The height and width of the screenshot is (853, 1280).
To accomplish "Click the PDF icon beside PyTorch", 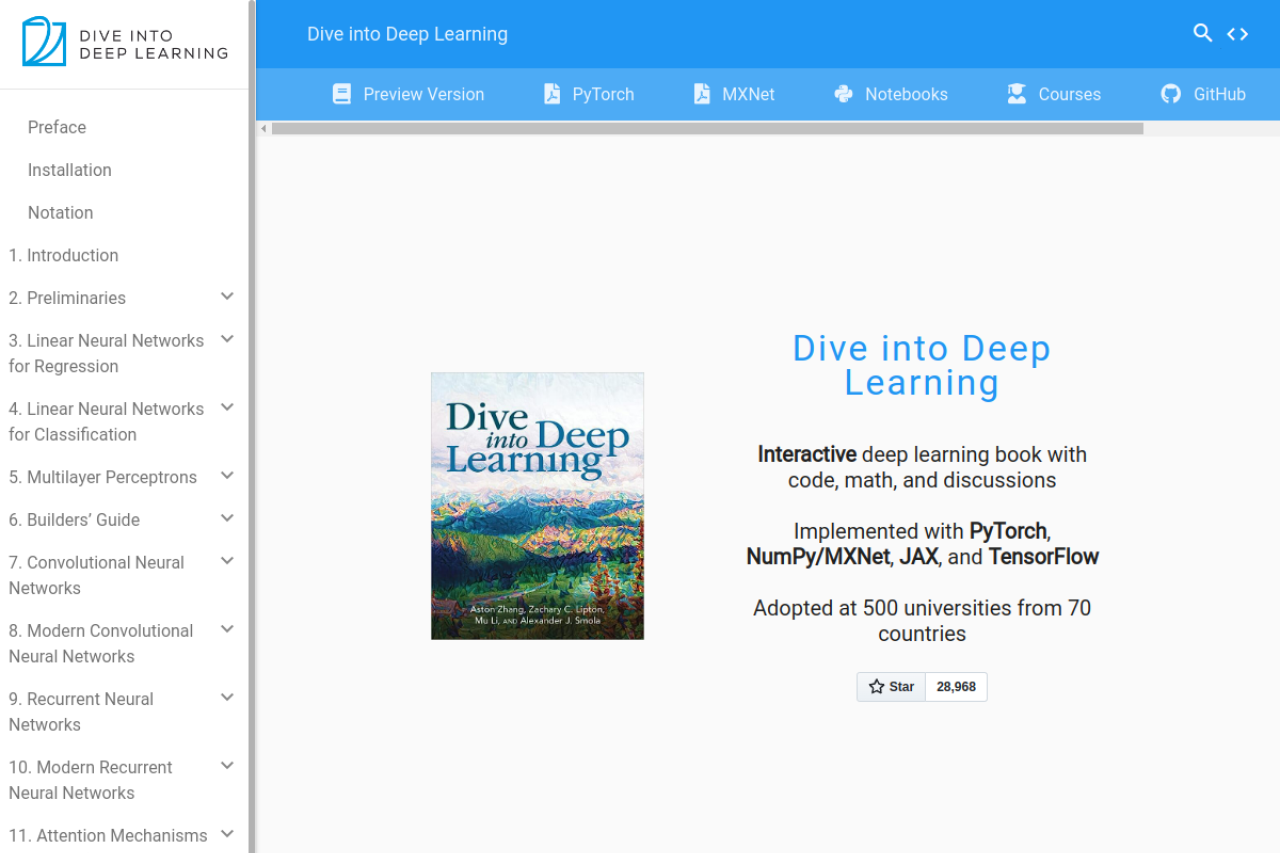I will click(552, 94).
